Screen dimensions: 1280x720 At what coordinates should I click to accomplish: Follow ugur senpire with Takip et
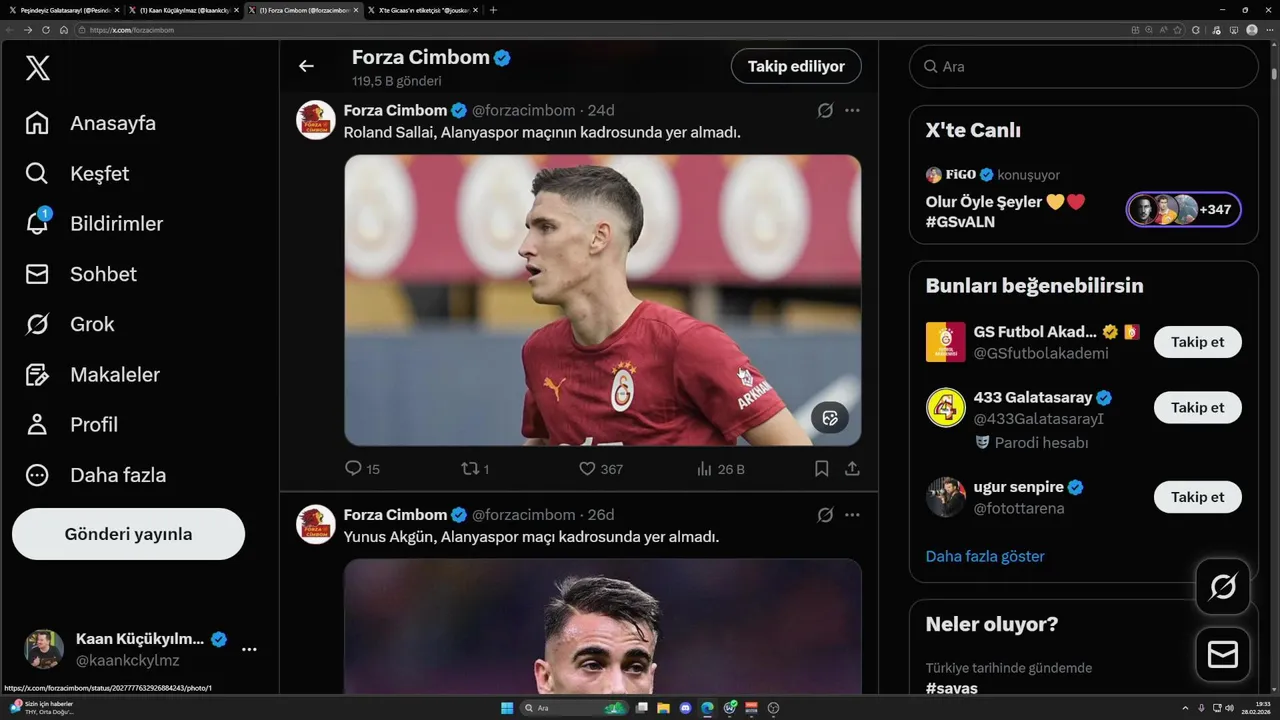click(x=1197, y=497)
